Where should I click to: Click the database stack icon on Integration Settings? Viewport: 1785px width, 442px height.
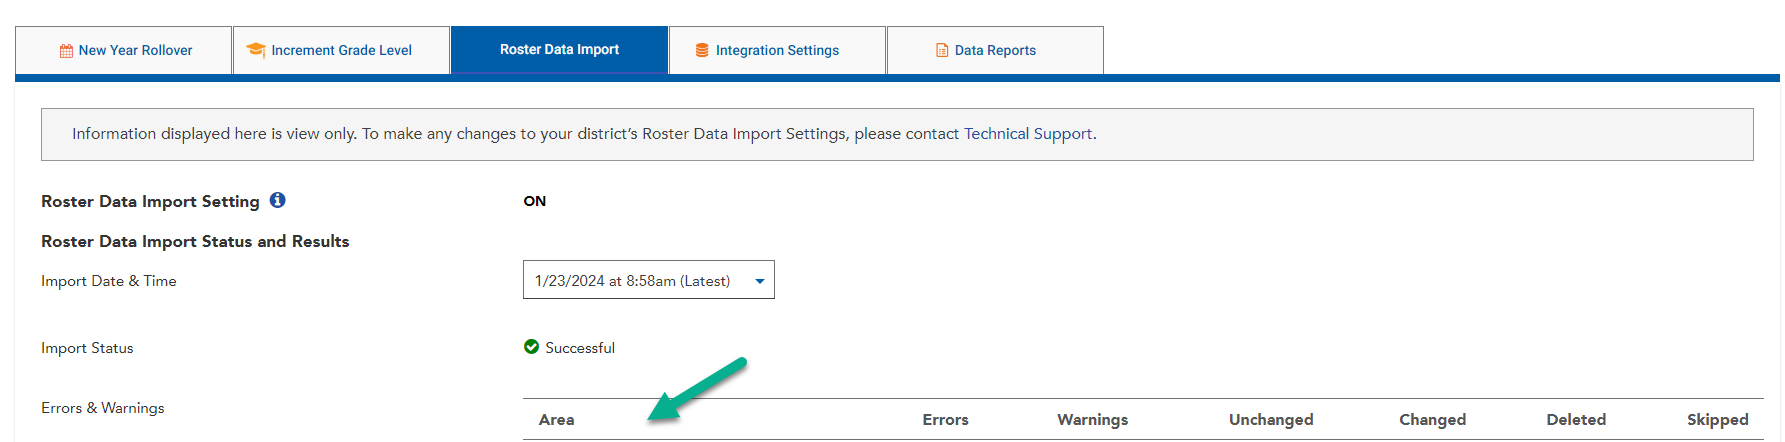[x=702, y=51]
